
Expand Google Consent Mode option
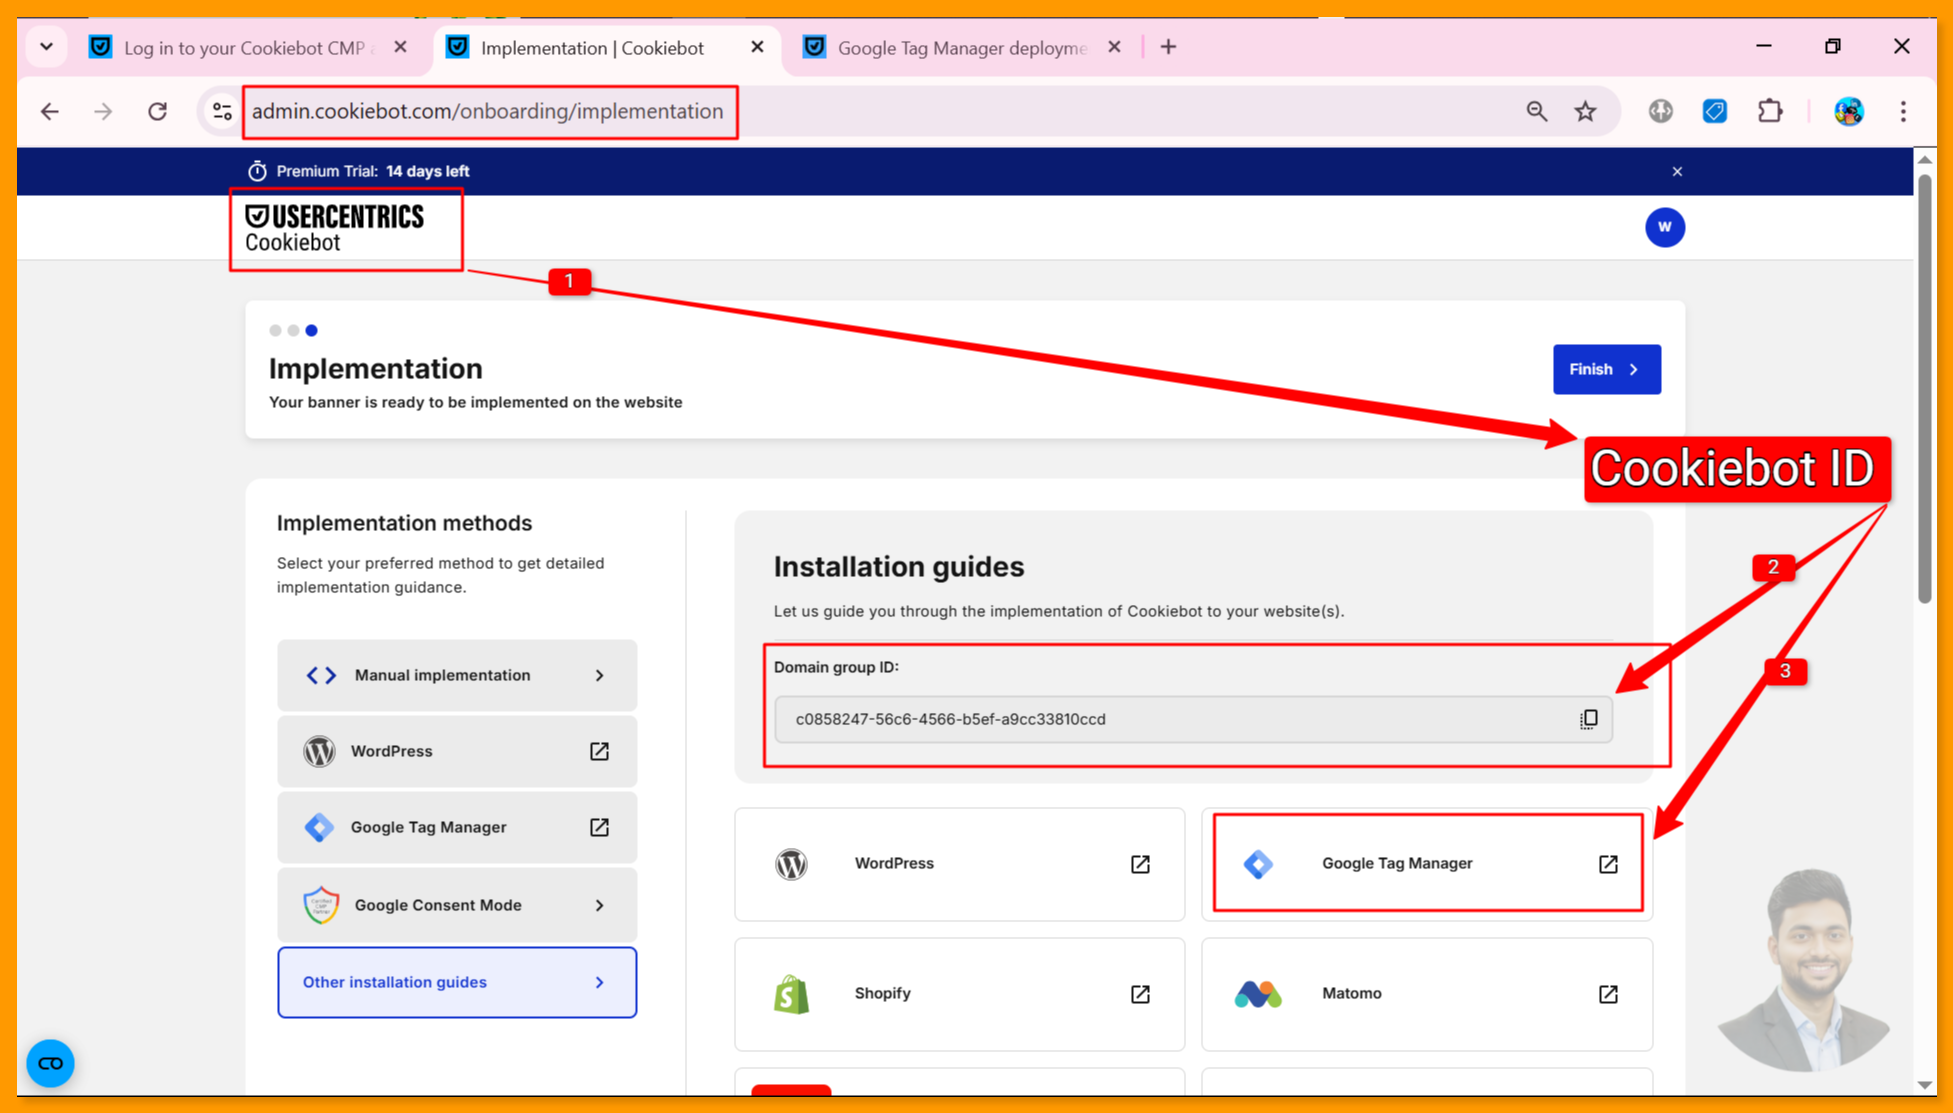[457, 905]
